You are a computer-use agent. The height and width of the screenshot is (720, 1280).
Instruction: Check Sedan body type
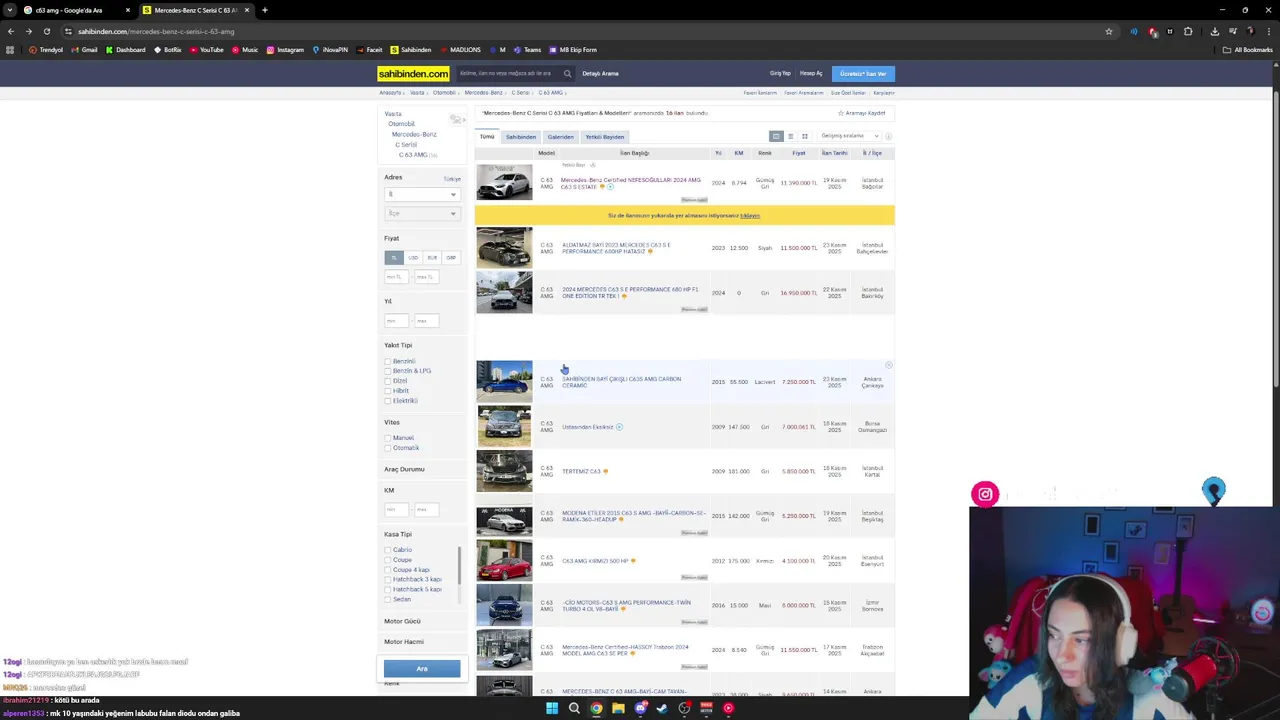[x=388, y=599]
